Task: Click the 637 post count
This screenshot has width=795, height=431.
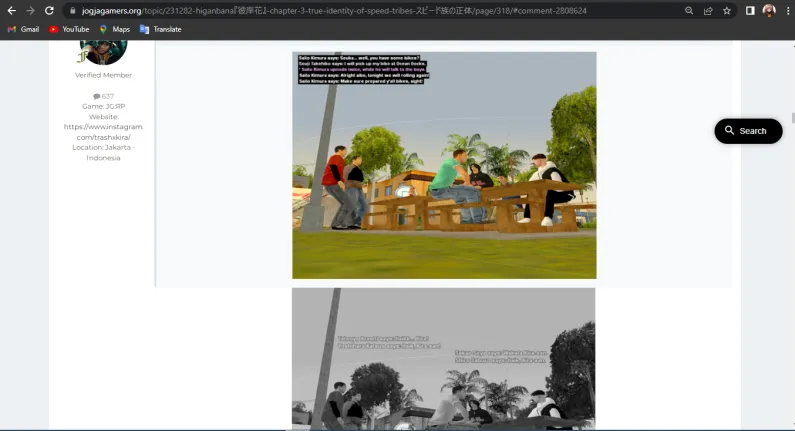Action: tap(103, 96)
